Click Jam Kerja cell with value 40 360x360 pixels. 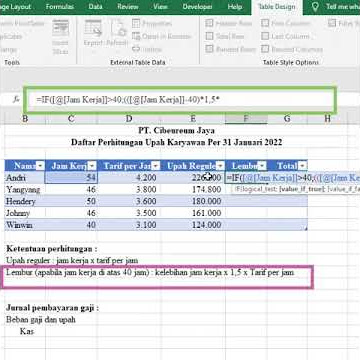pos(71,225)
